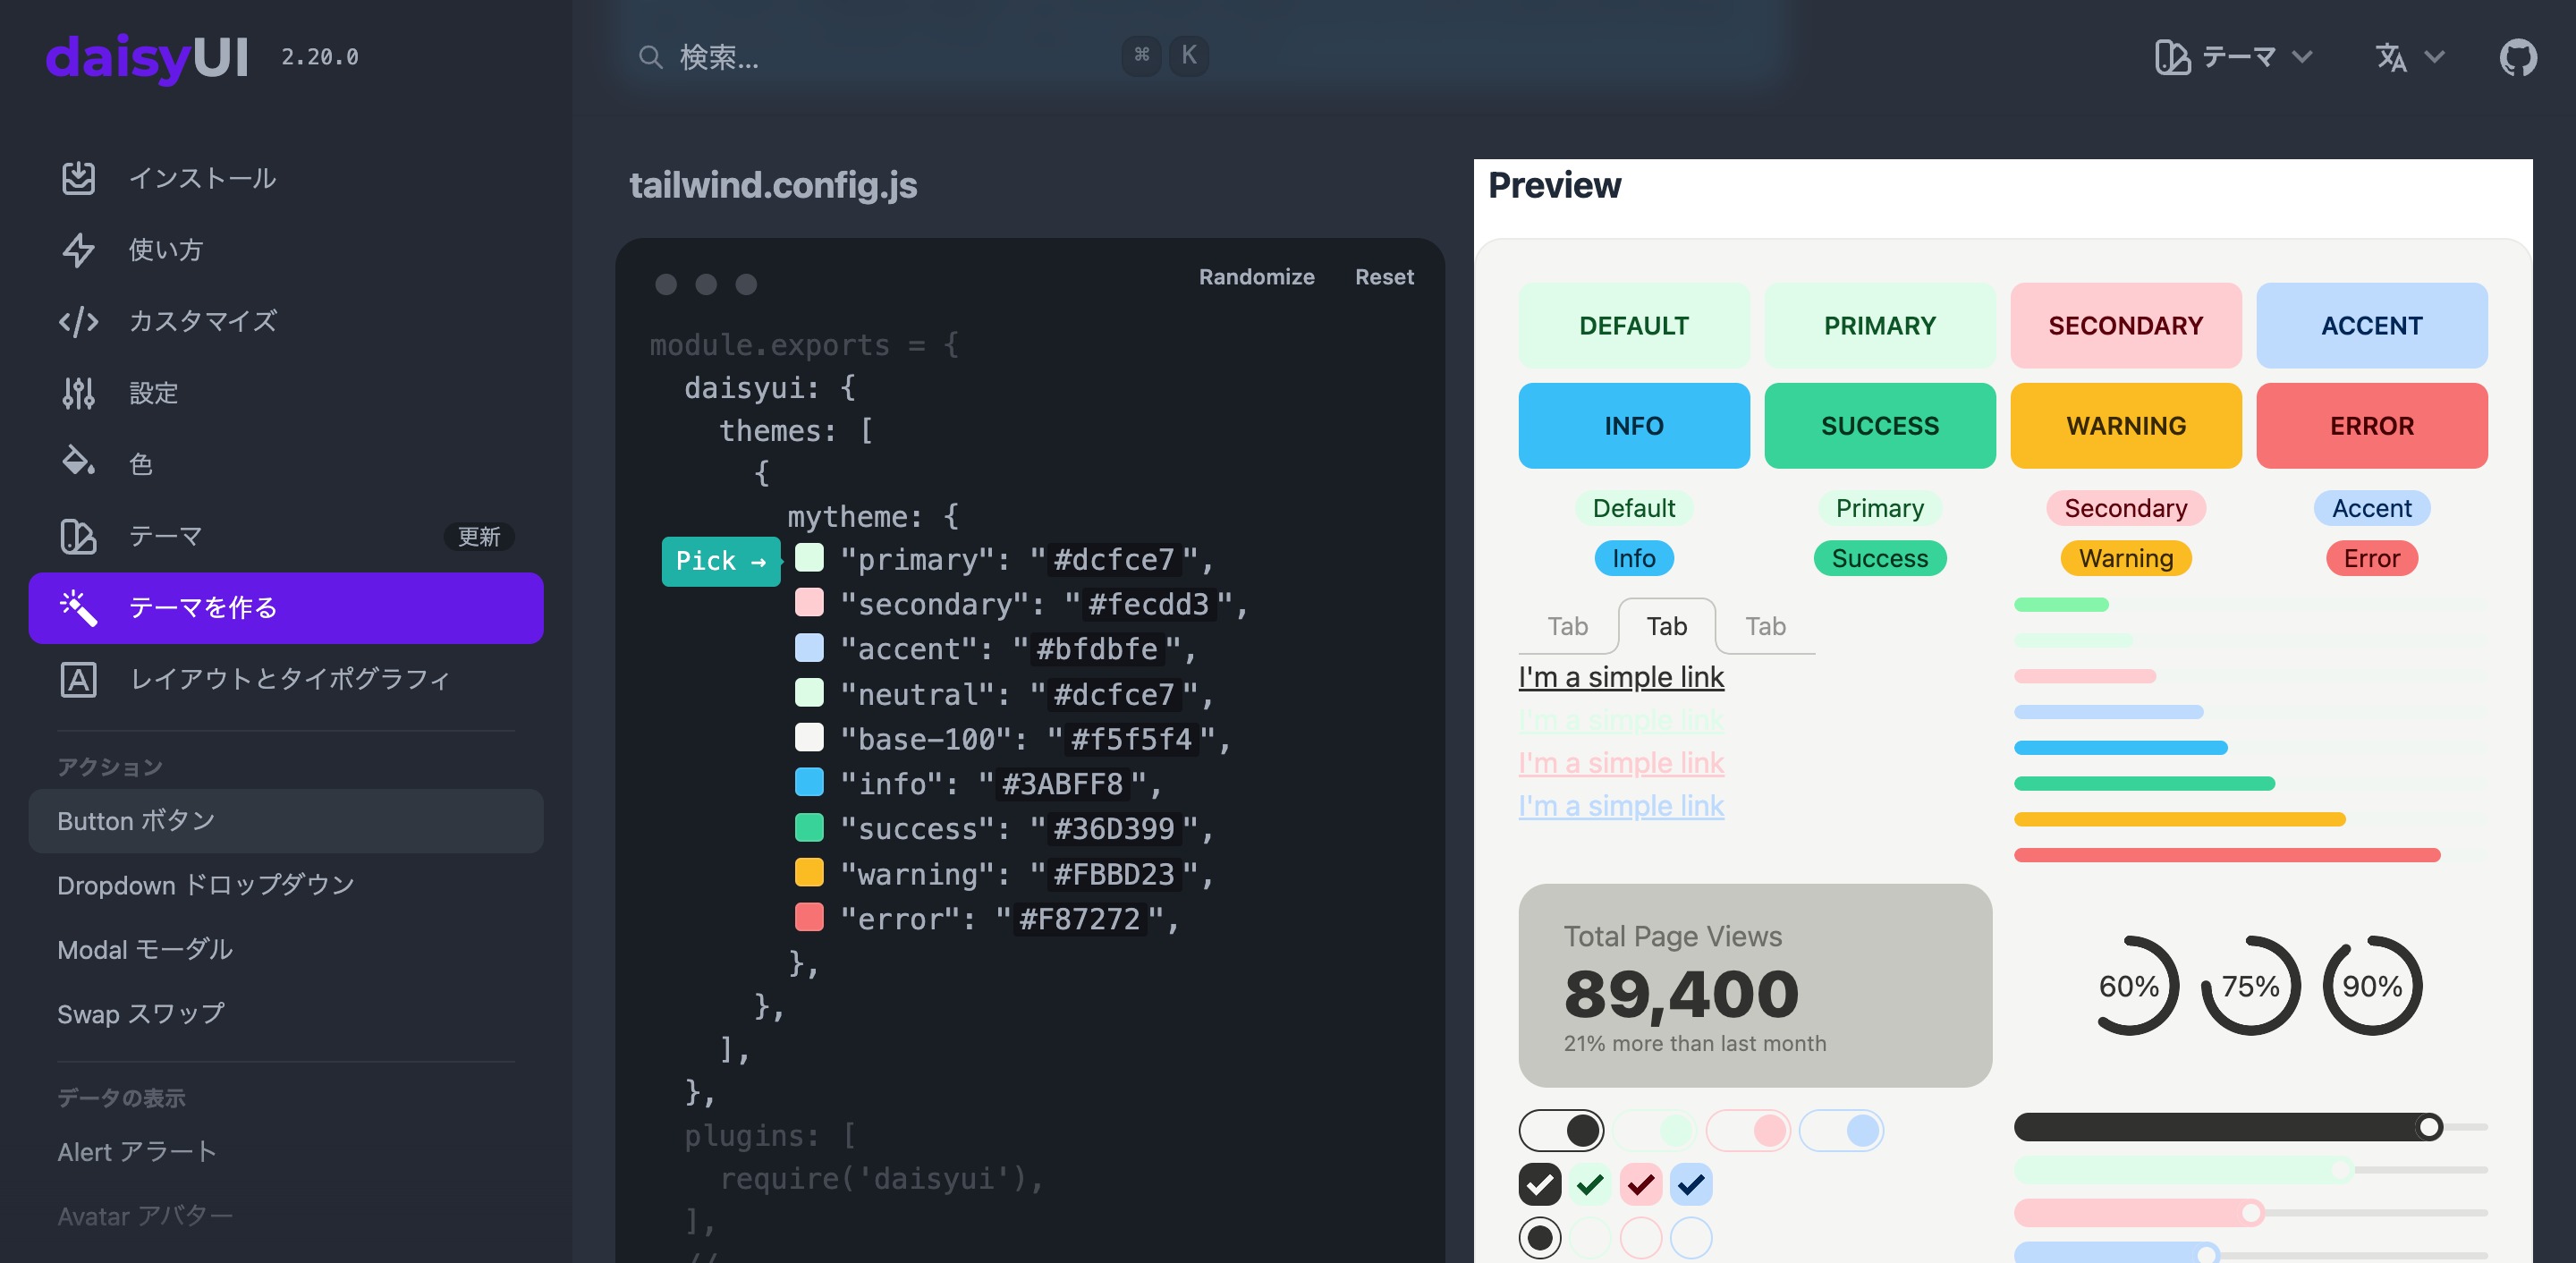Image resolution: width=2576 pixels, height=1263 pixels.
Task: Click the blue simple link
Action: tap(1621, 806)
